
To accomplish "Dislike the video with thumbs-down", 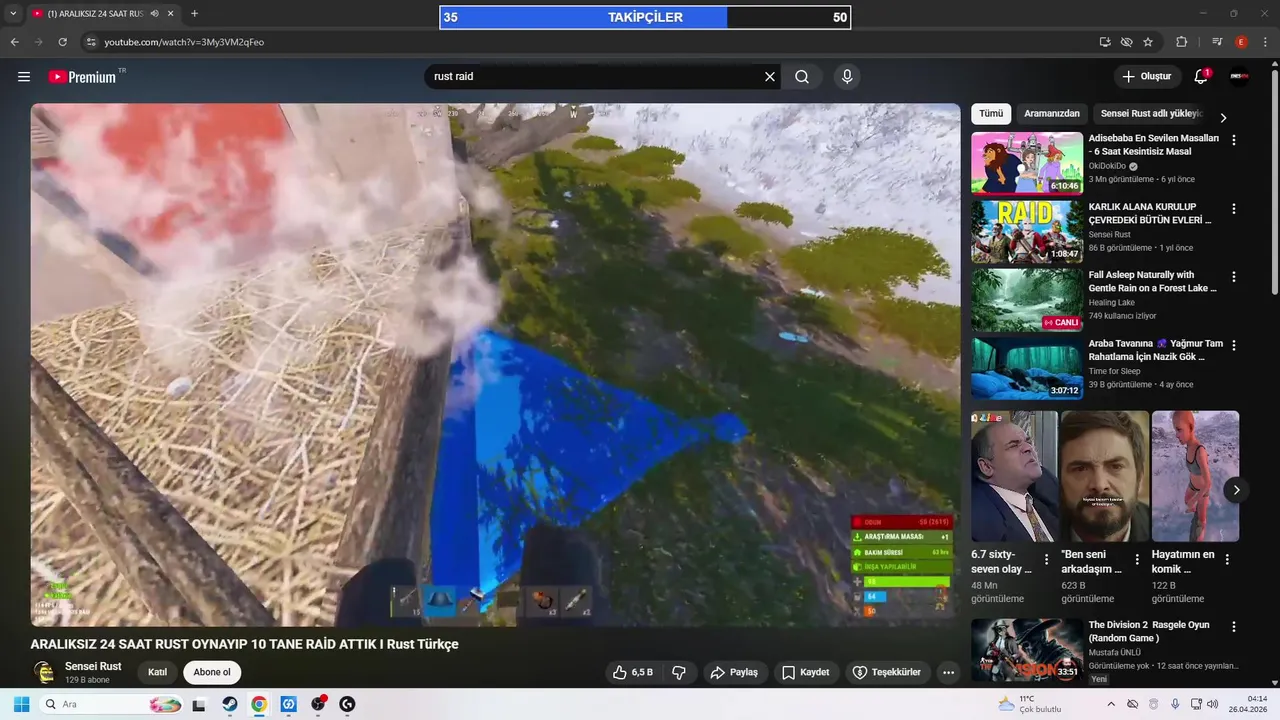I will click(x=679, y=672).
